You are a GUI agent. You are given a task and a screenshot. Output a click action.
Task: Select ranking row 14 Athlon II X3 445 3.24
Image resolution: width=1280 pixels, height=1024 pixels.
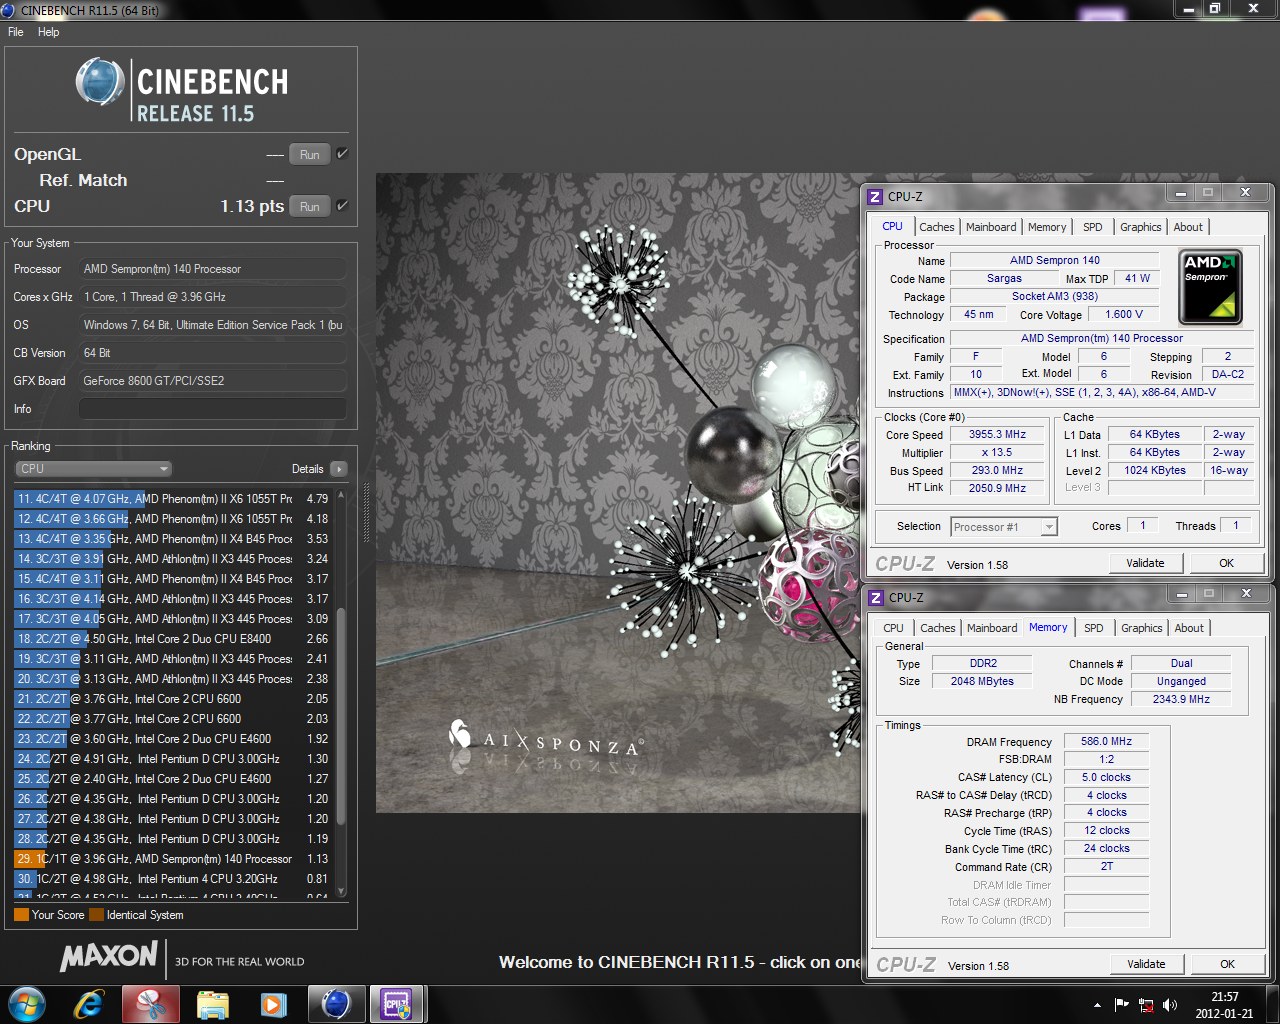tap(172, 559)
